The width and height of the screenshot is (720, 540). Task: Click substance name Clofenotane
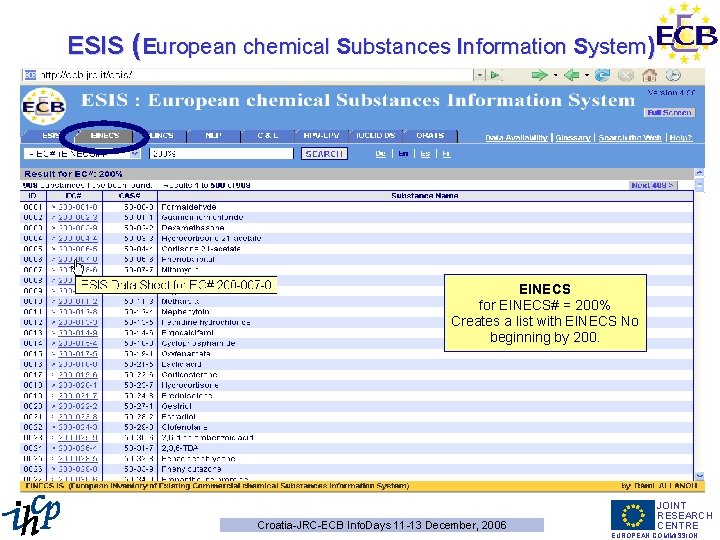(184, 428)
